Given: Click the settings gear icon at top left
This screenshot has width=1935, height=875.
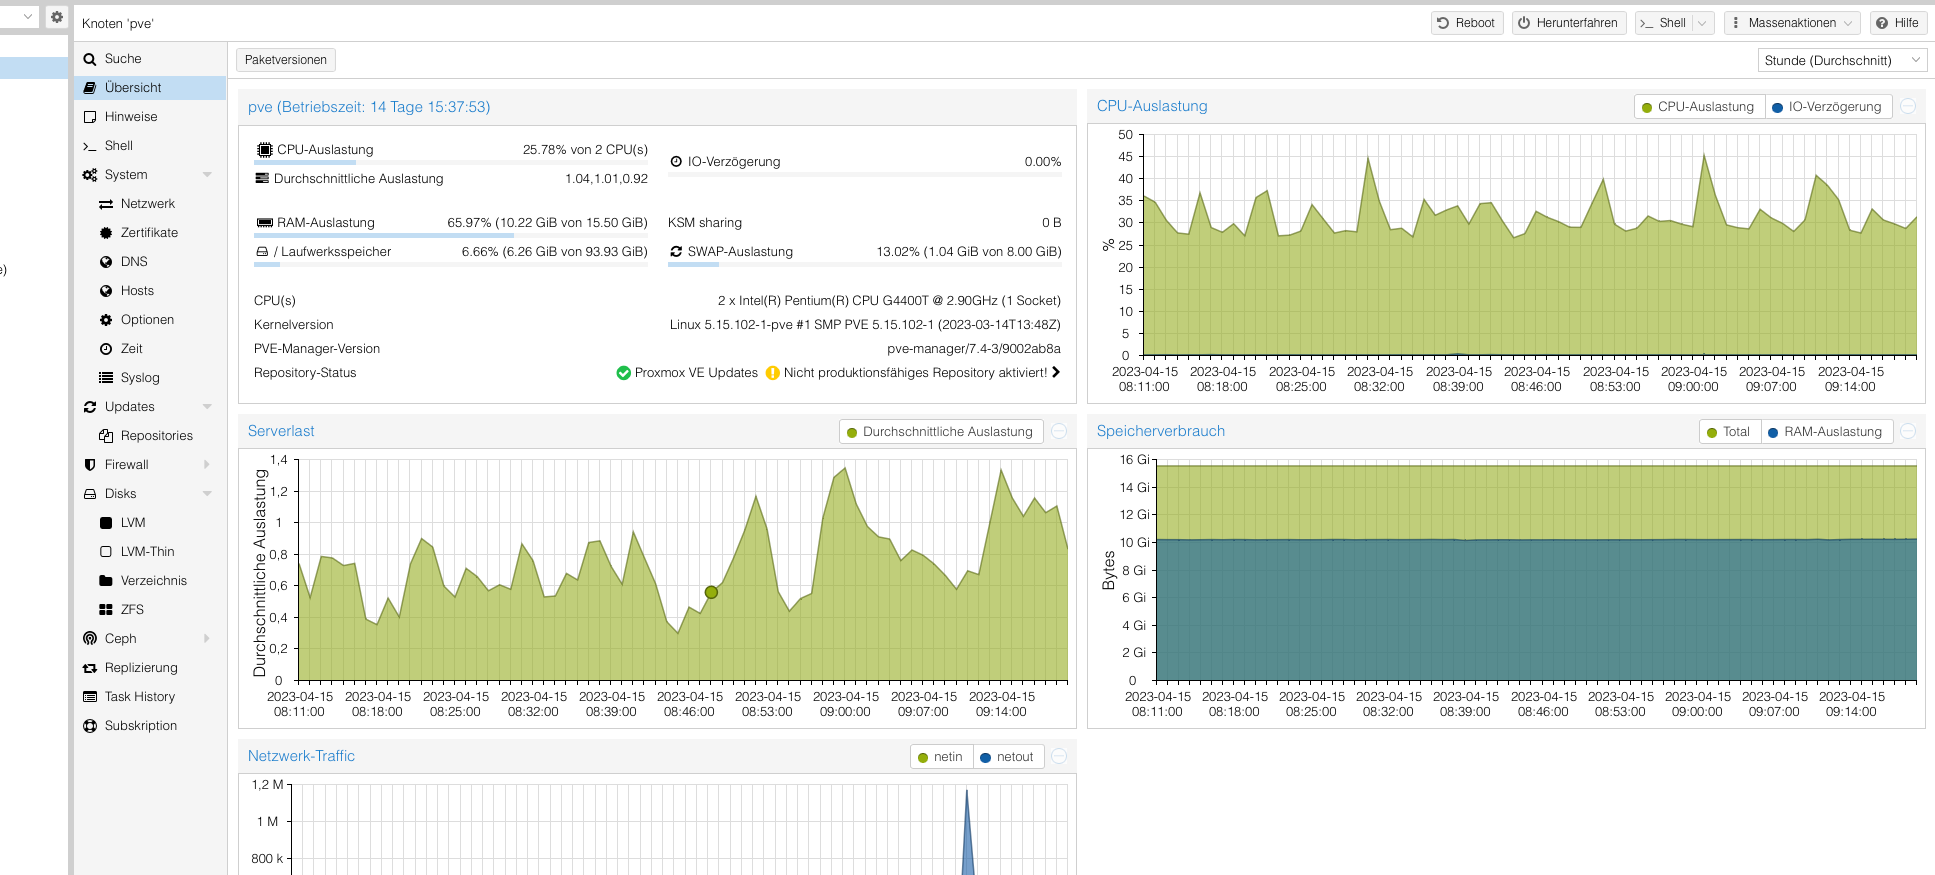Looking at the screenshot, I should (x=57, y=17).
